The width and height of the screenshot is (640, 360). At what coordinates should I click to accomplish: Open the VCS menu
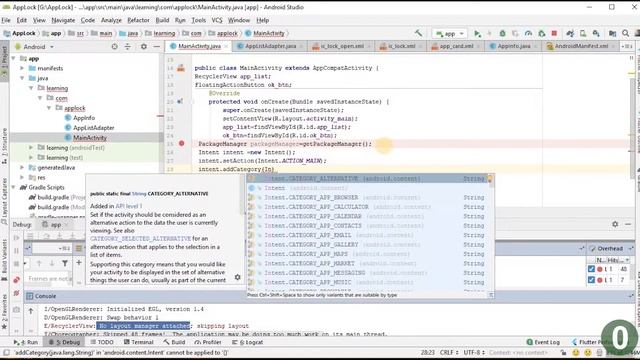pos(217,20)
